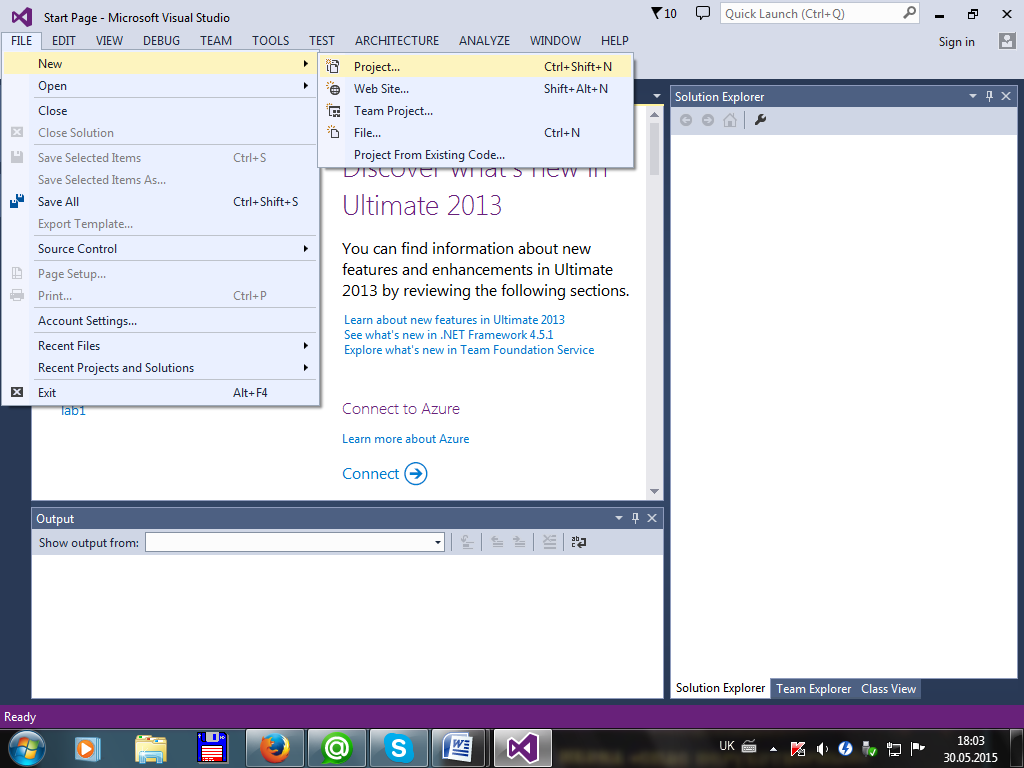This screenshot has height=768, width=1024.
Task: Open Show output from dropdown
Action: 438,543
